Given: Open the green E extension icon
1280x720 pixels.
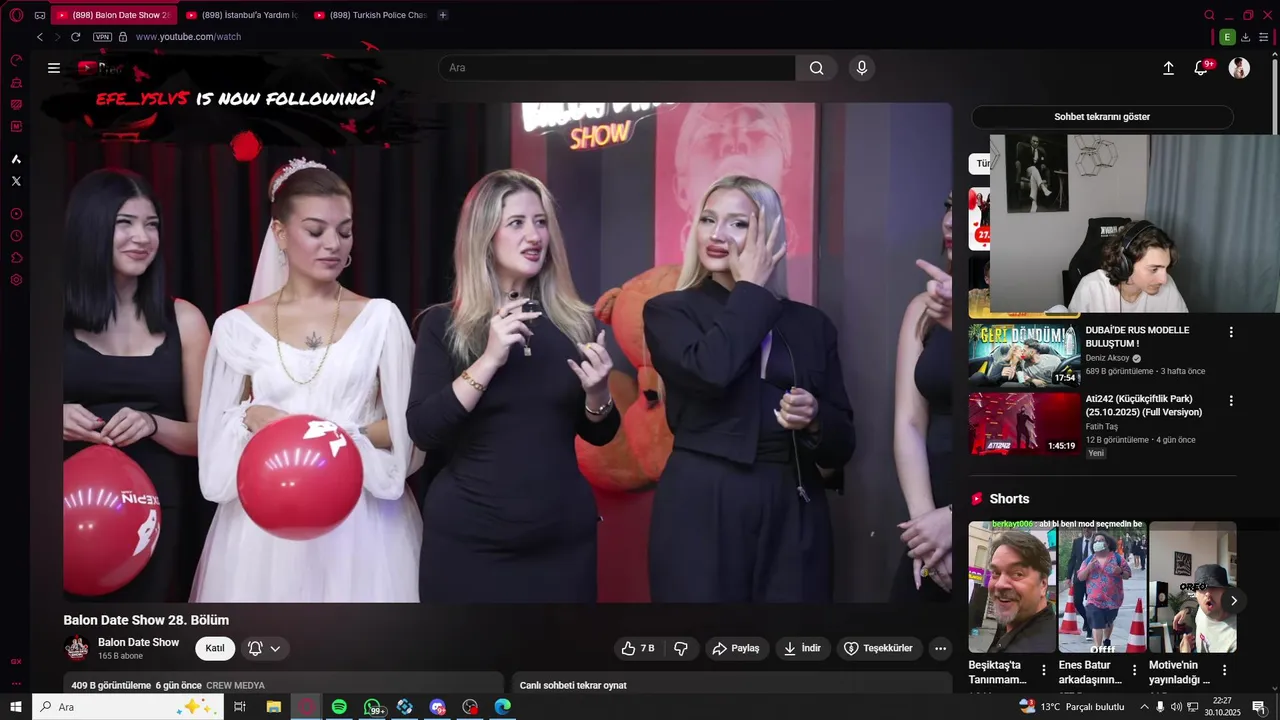Looking at the screenshot, I should [x=1227, y=37].
